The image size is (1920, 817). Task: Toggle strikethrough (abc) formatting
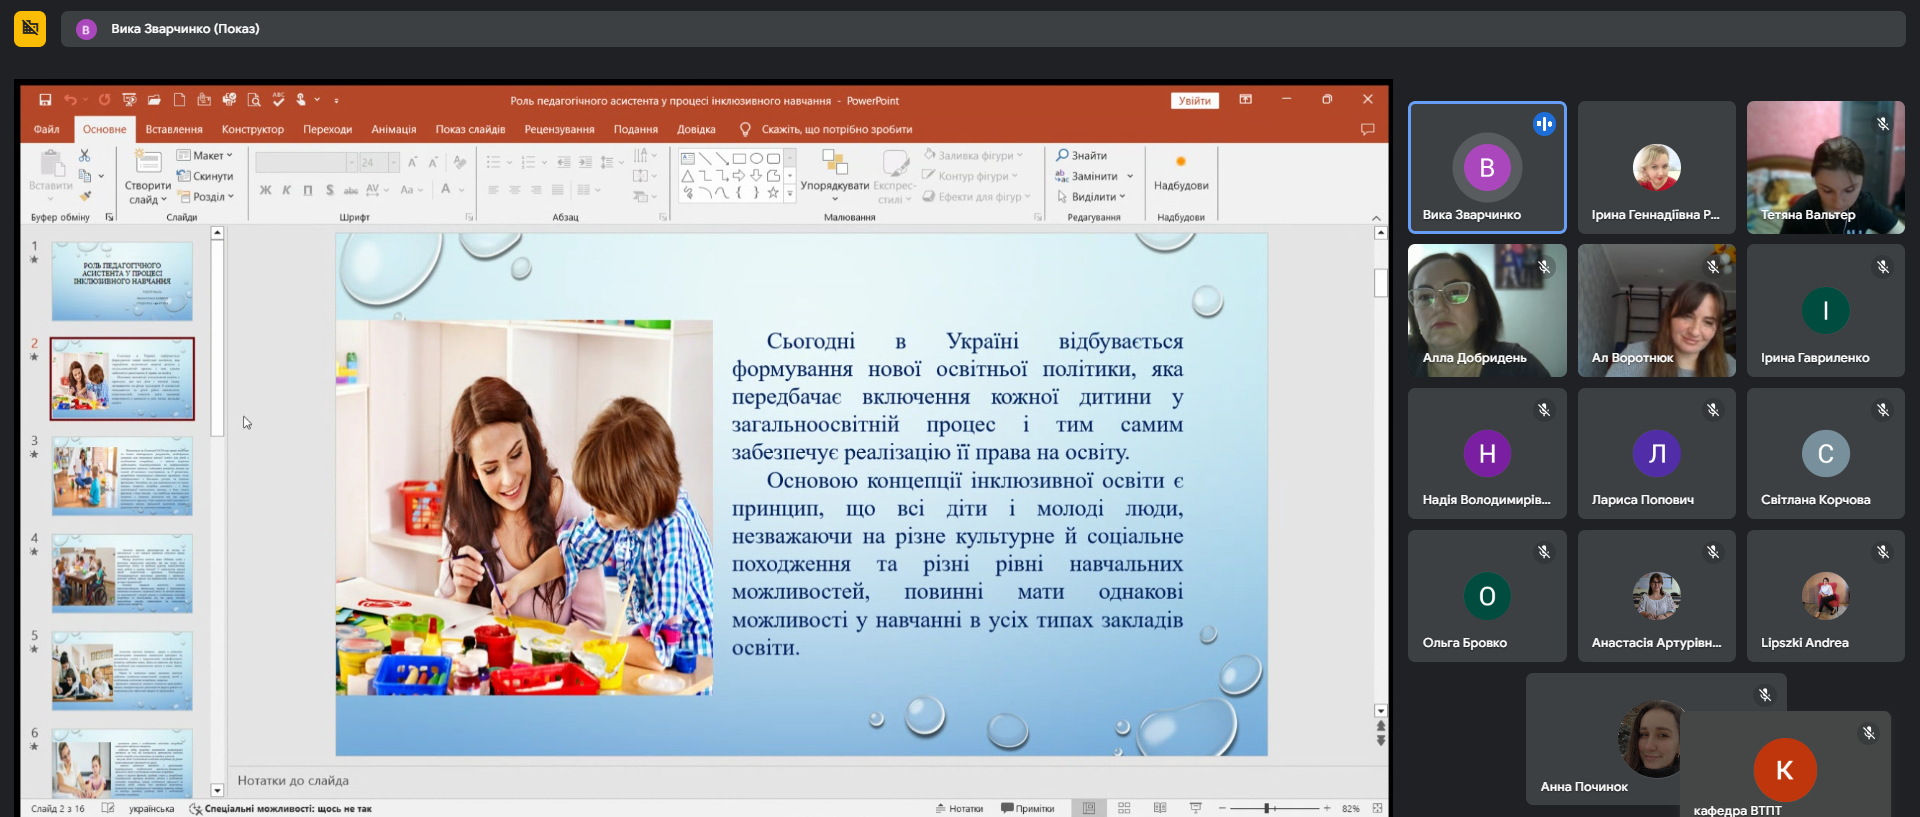(351, 190)
